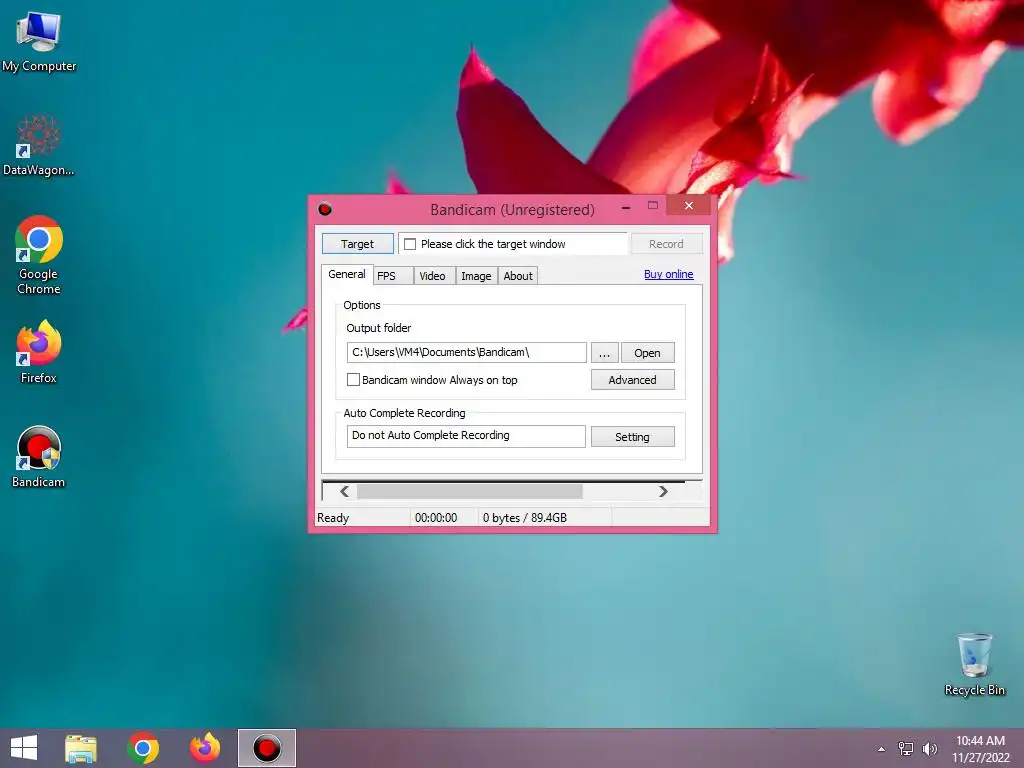Open network status tray icon

906,748
